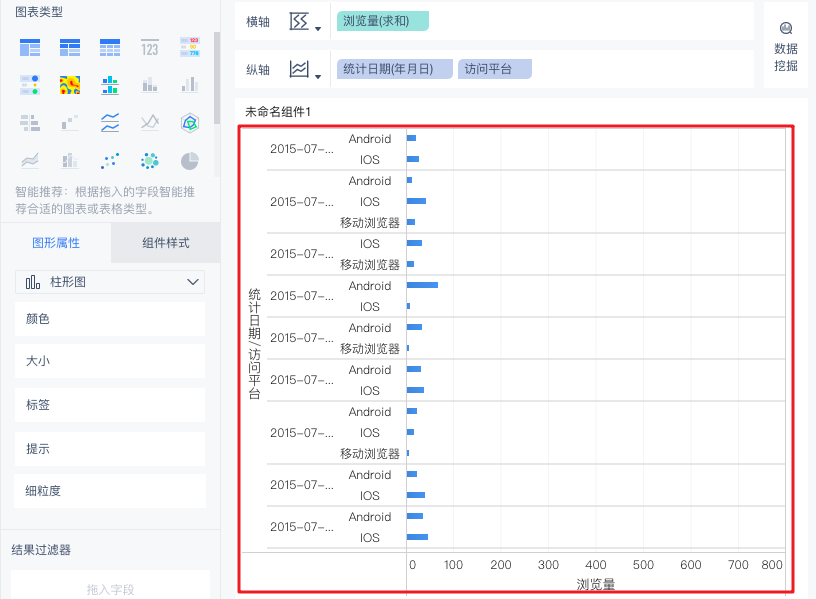Select the detail table chart type icon
Image resolution: width=816 pixels, height=599 pixels.
(110, 47)
